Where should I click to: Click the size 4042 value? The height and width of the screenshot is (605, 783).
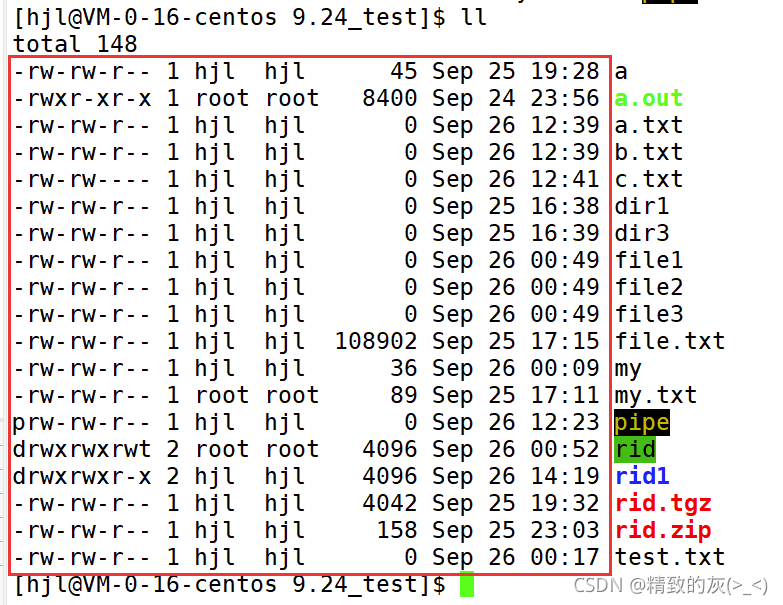(390, 503)
